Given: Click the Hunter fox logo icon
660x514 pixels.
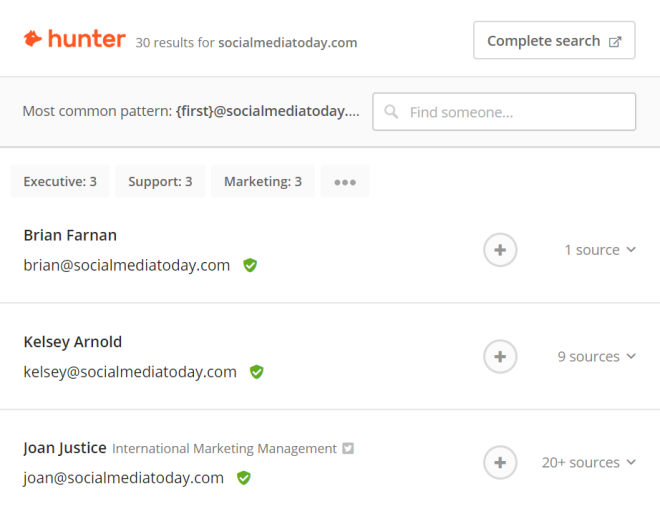Looking at the screenshot, I should click(32, 39).
